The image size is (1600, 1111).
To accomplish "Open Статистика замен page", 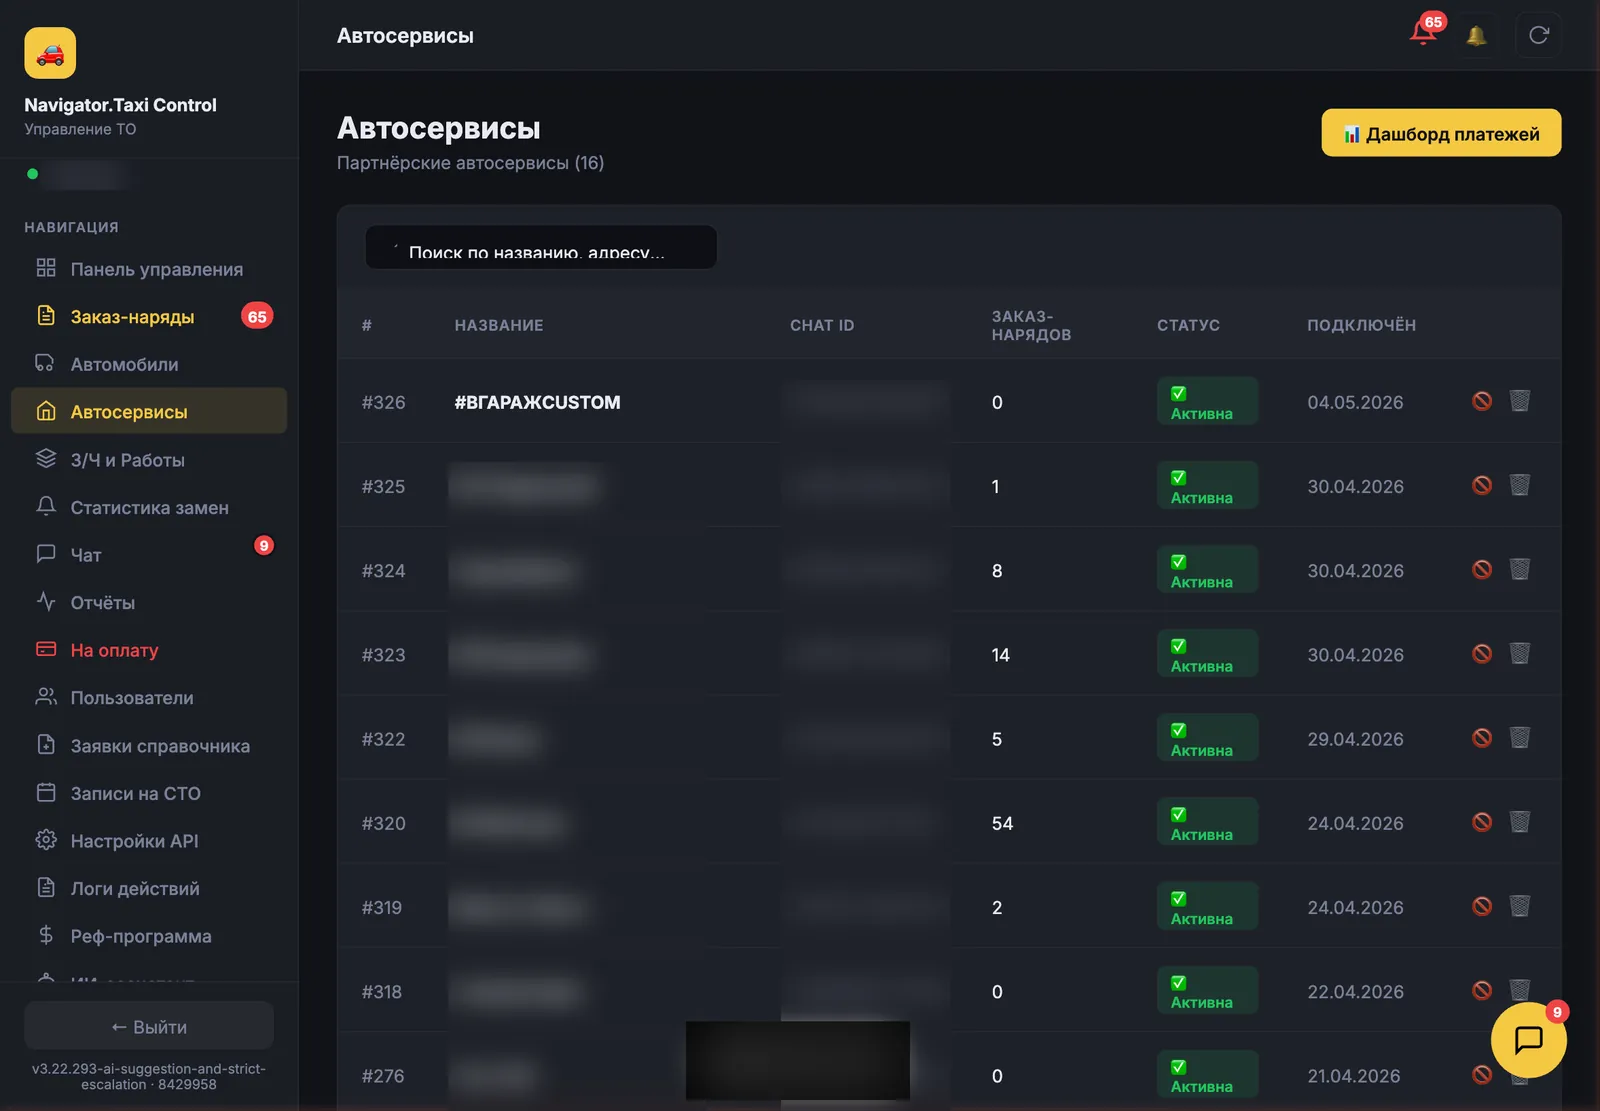I will 149,507.
